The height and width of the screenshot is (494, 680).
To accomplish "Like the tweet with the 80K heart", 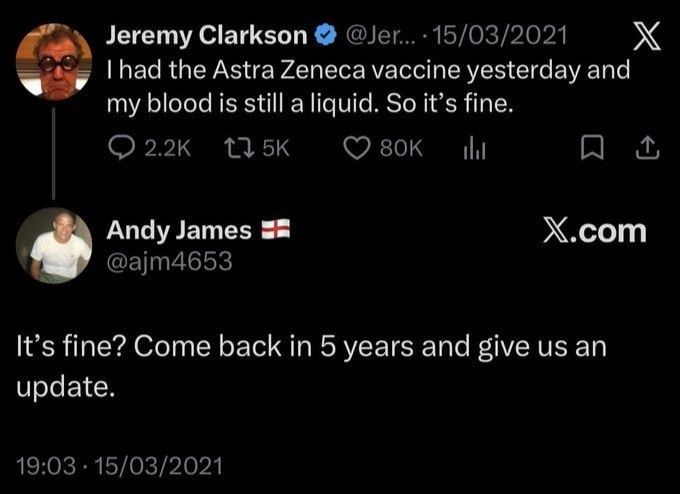I will (357, 148).
